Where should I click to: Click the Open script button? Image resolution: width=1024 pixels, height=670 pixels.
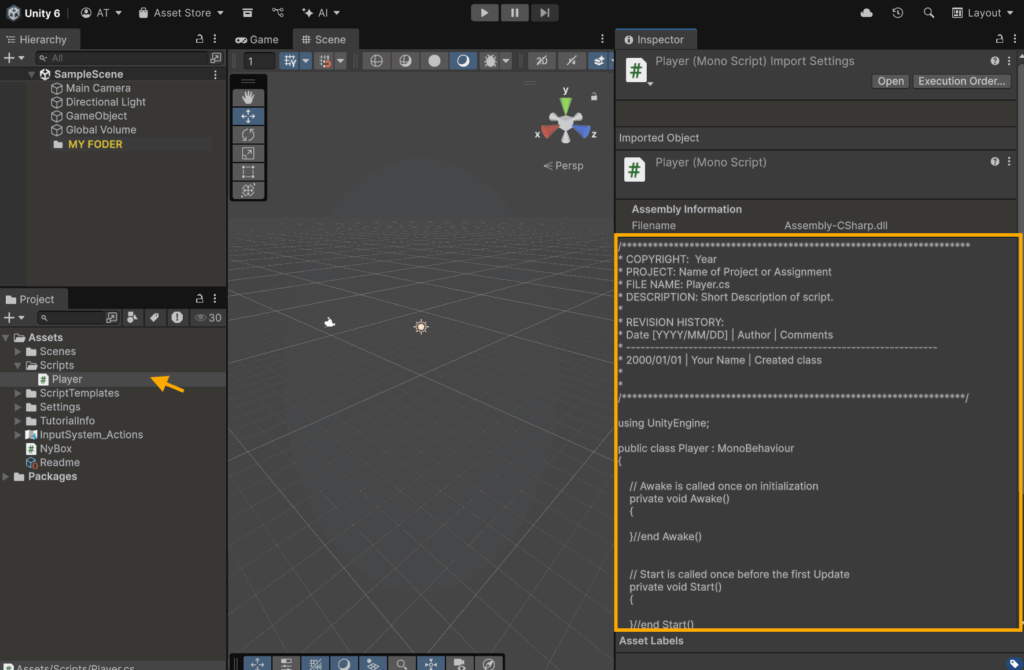click(x=890, y=81)
